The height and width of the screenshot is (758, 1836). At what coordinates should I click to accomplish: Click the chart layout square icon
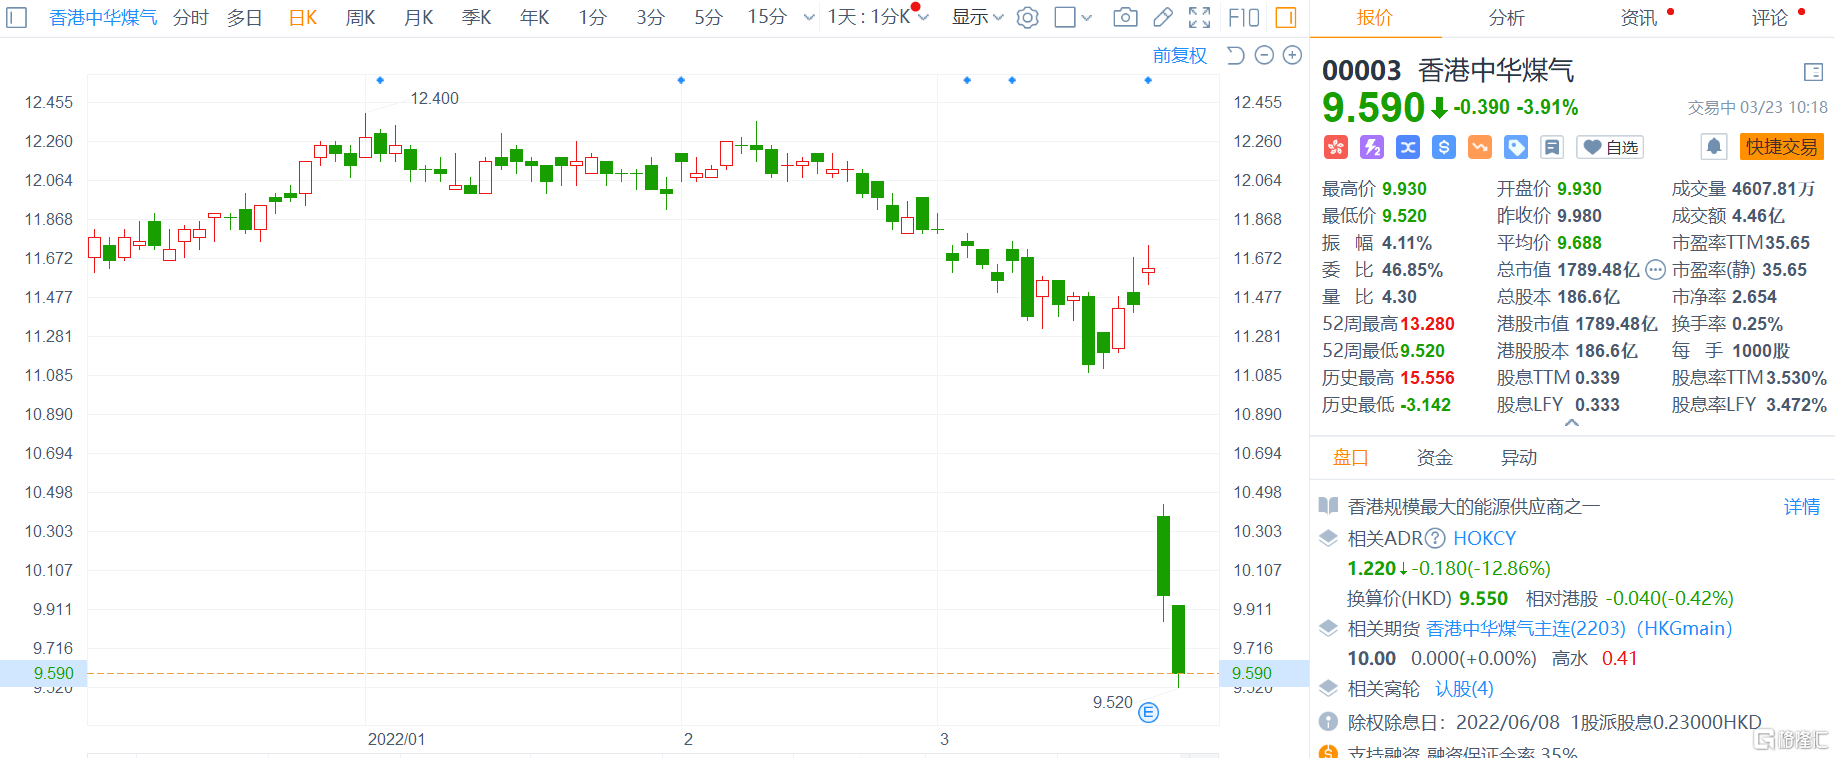point(1065,17)
